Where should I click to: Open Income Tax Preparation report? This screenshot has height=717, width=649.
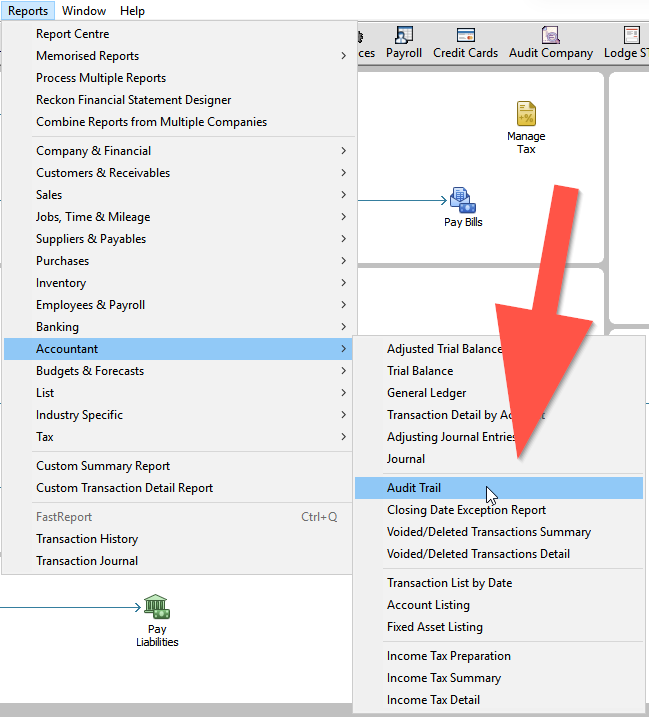click(499, 656)
